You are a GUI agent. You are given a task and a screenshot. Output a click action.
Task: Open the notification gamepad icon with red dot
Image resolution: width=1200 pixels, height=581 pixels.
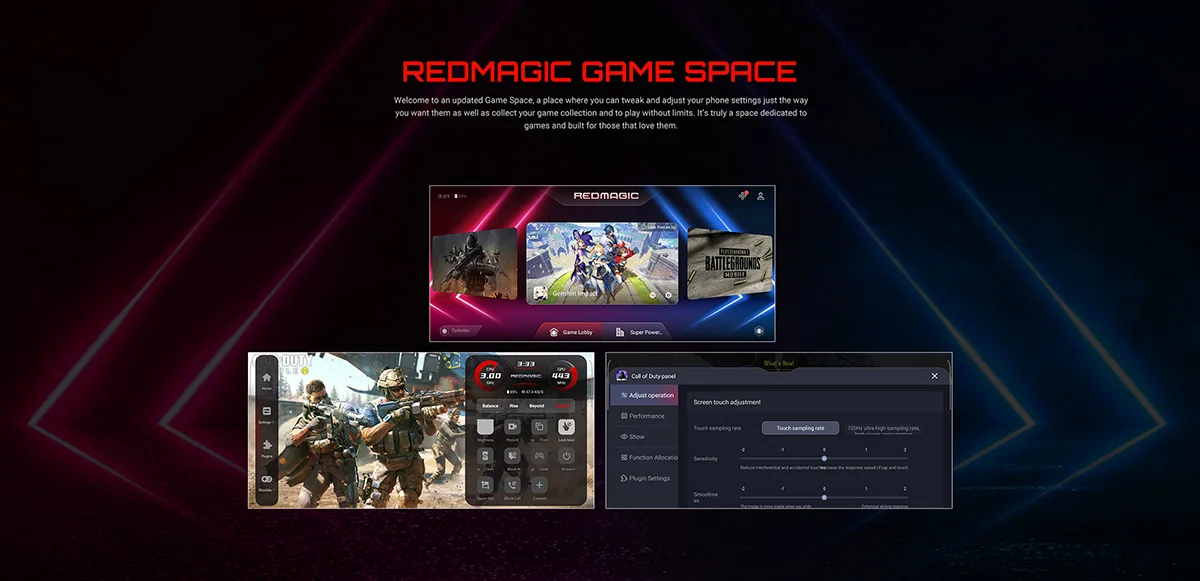[x=743, y=196]
